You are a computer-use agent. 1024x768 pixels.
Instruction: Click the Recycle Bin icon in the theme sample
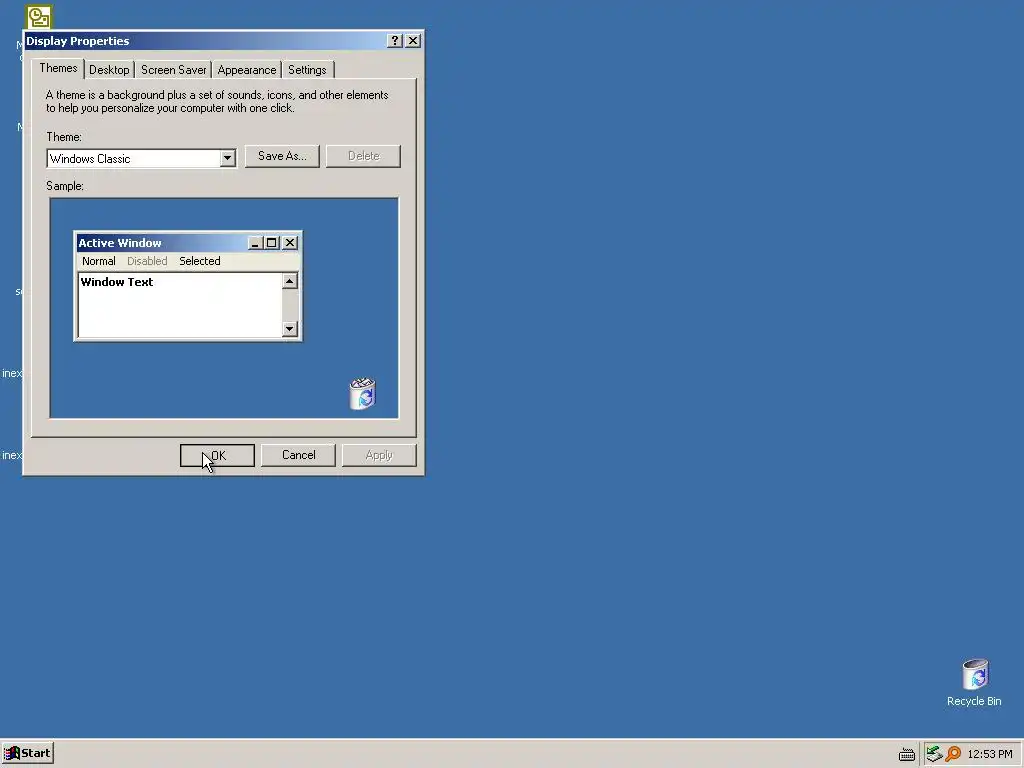(x=362, y=393)
